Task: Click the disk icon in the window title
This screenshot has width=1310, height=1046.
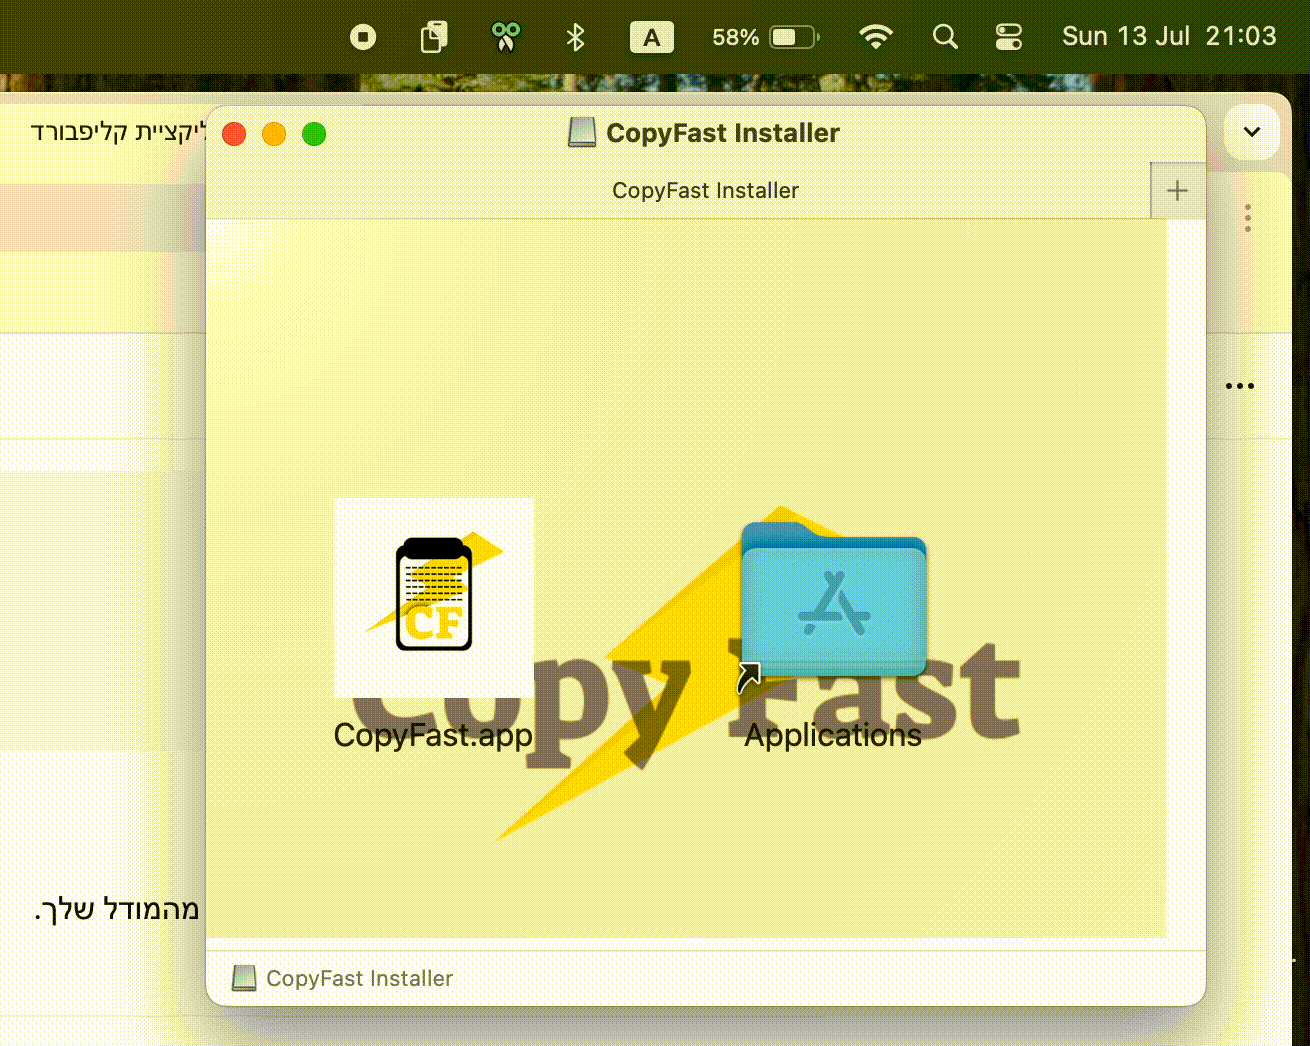Action: [x=582, y=133]
